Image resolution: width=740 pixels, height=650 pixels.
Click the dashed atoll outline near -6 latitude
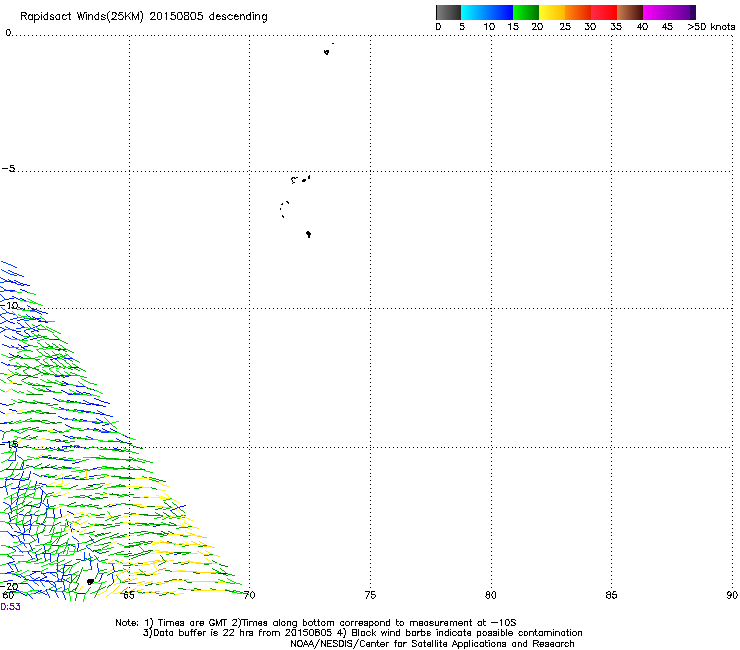point(284,209)
